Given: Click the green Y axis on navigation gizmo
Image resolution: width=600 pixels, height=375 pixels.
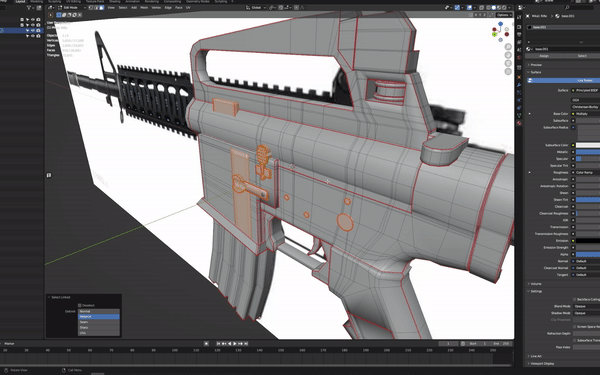Looking at the screenshot, I should point(494,34).
